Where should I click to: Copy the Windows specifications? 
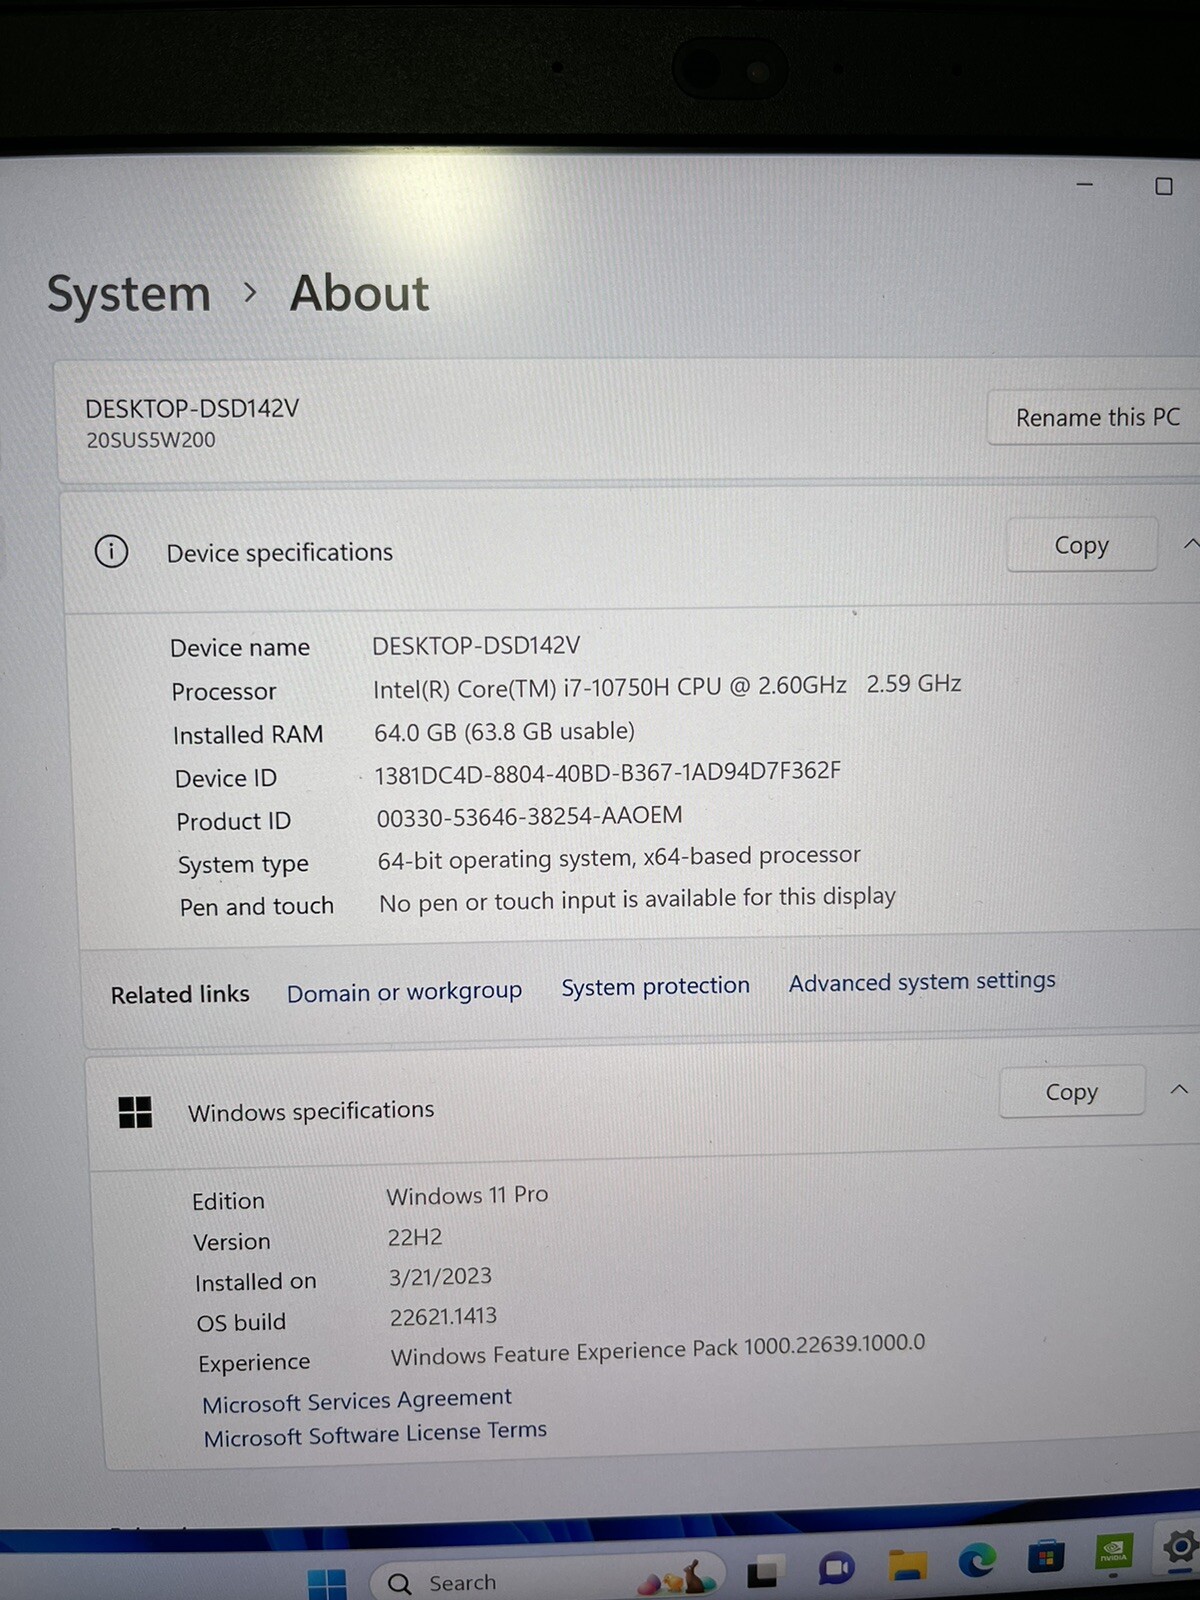tap(1071, 1092)
